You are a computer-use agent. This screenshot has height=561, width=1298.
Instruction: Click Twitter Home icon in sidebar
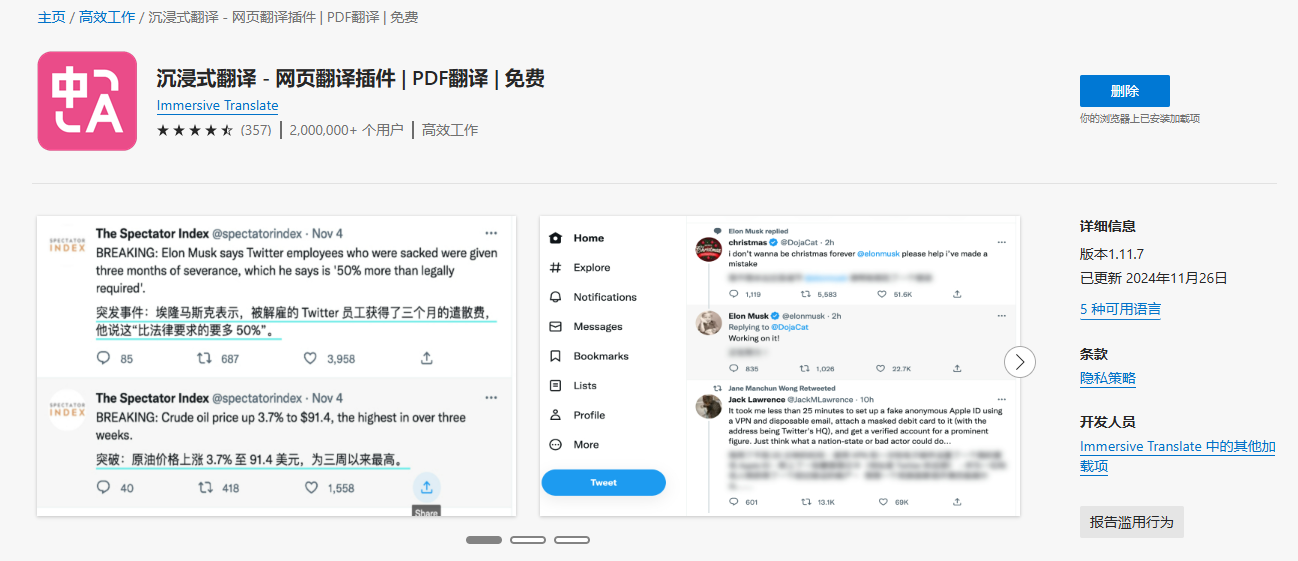(x=555, y=238)
